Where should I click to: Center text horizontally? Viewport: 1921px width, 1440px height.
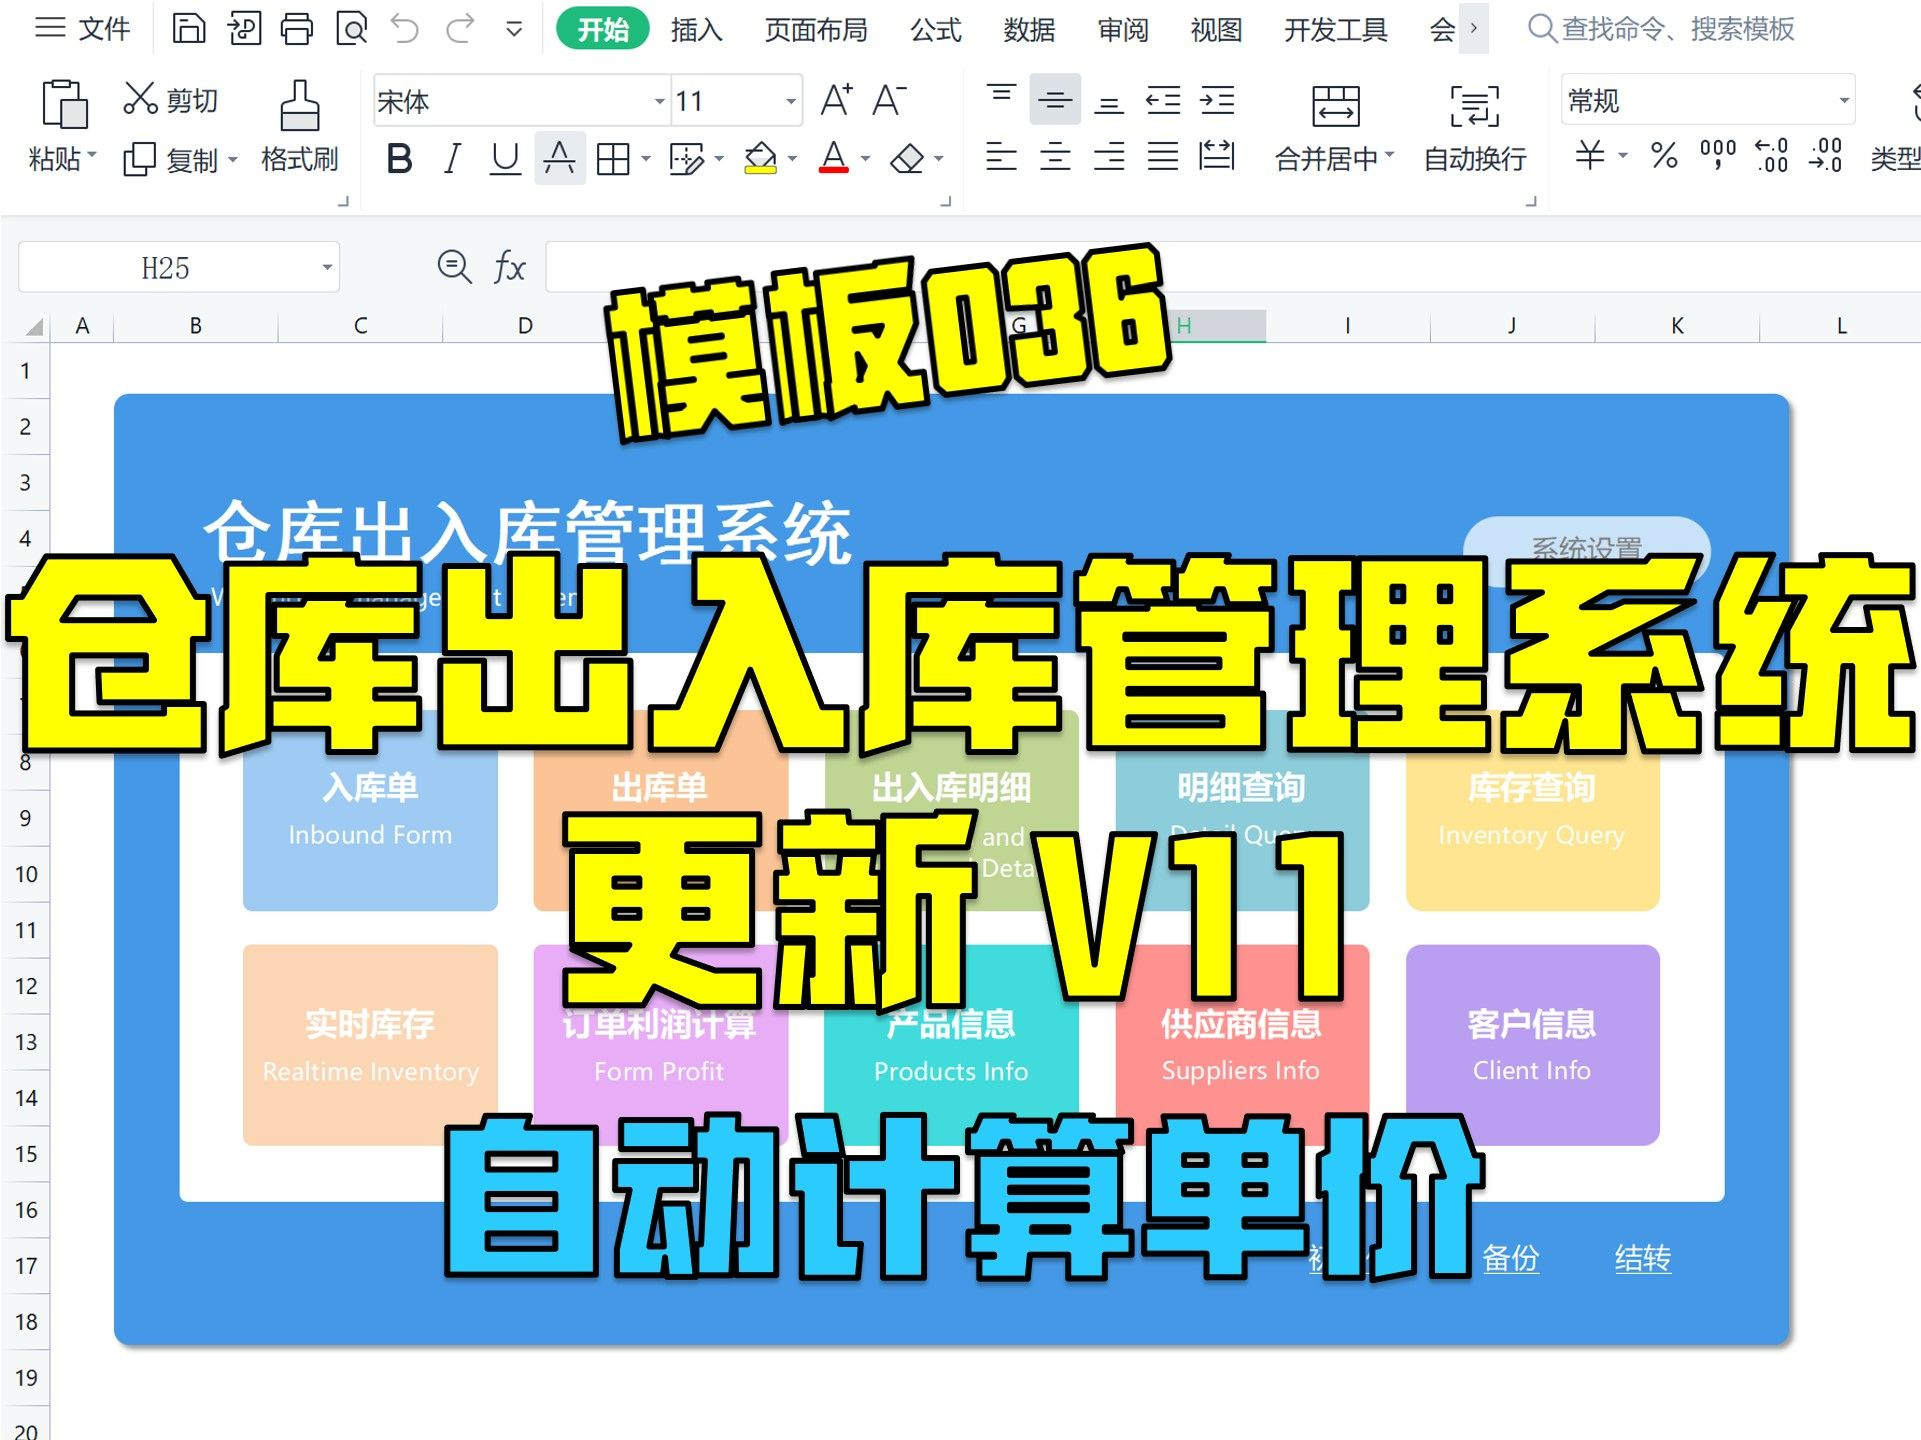[x=1055, y=156]
